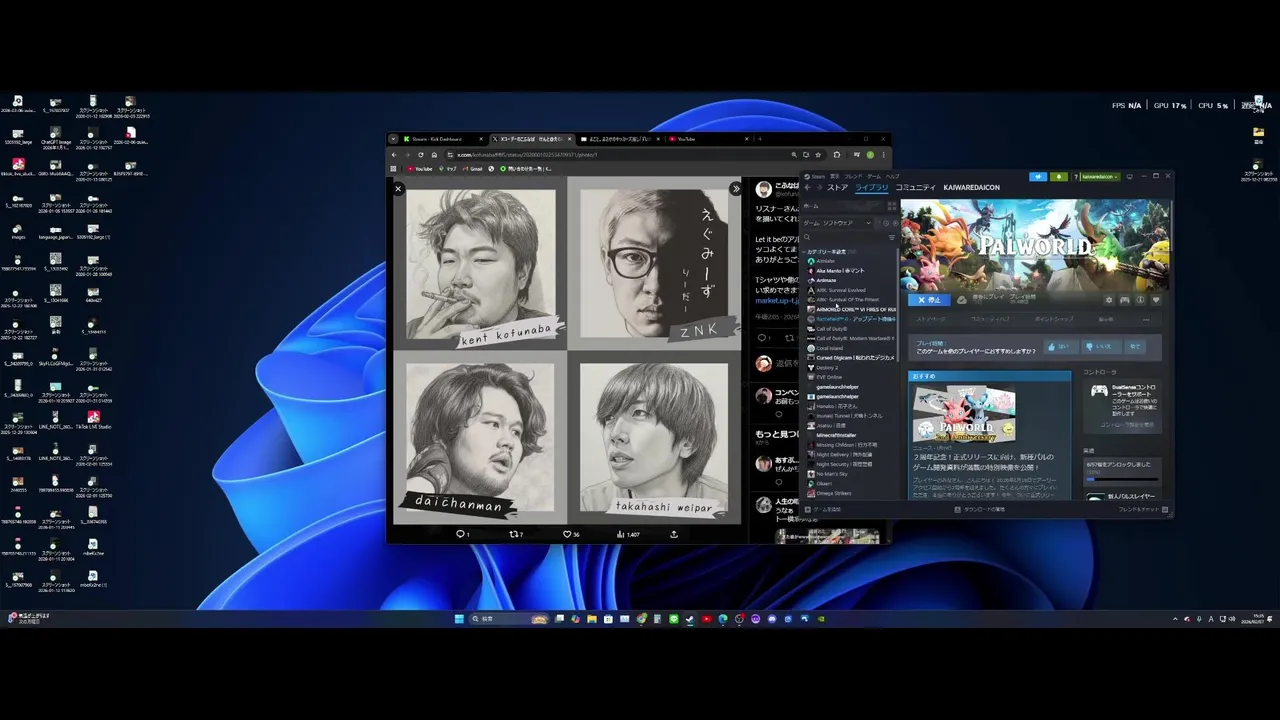Switch Steam library to grid view icon

[892, 206]
